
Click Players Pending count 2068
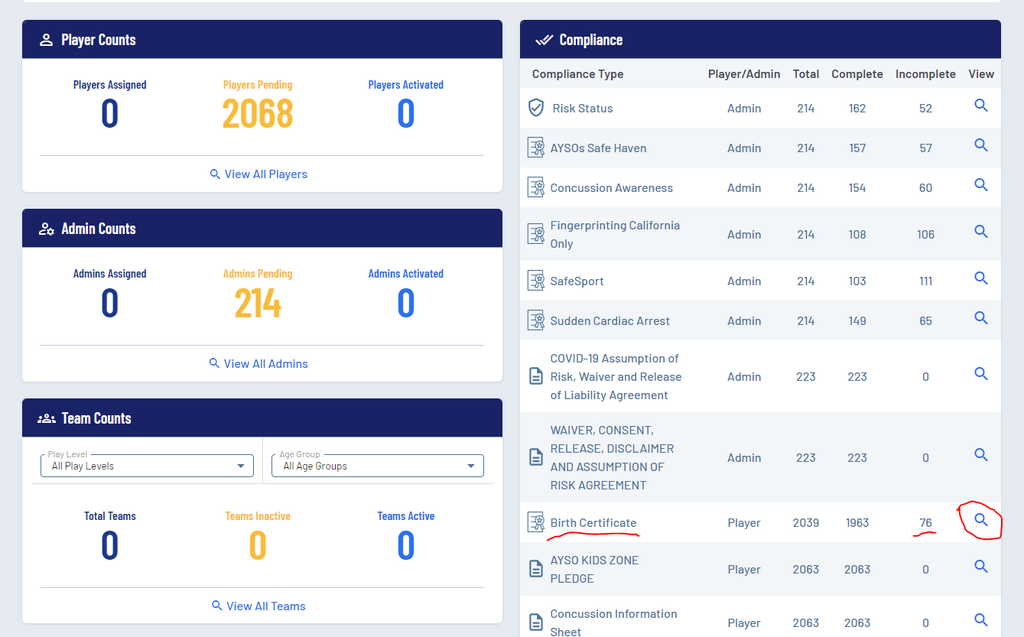point(258,115)
